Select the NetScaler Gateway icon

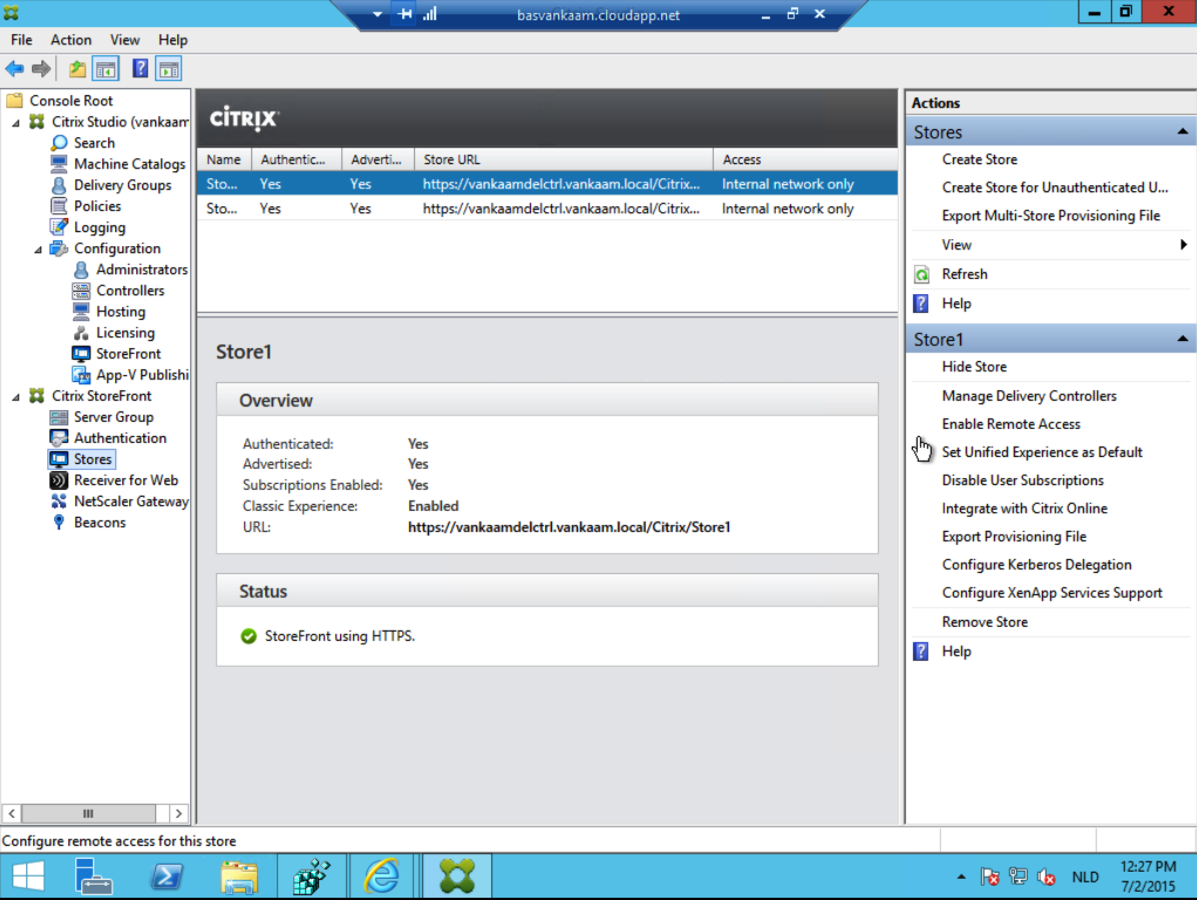click(59, 502)
